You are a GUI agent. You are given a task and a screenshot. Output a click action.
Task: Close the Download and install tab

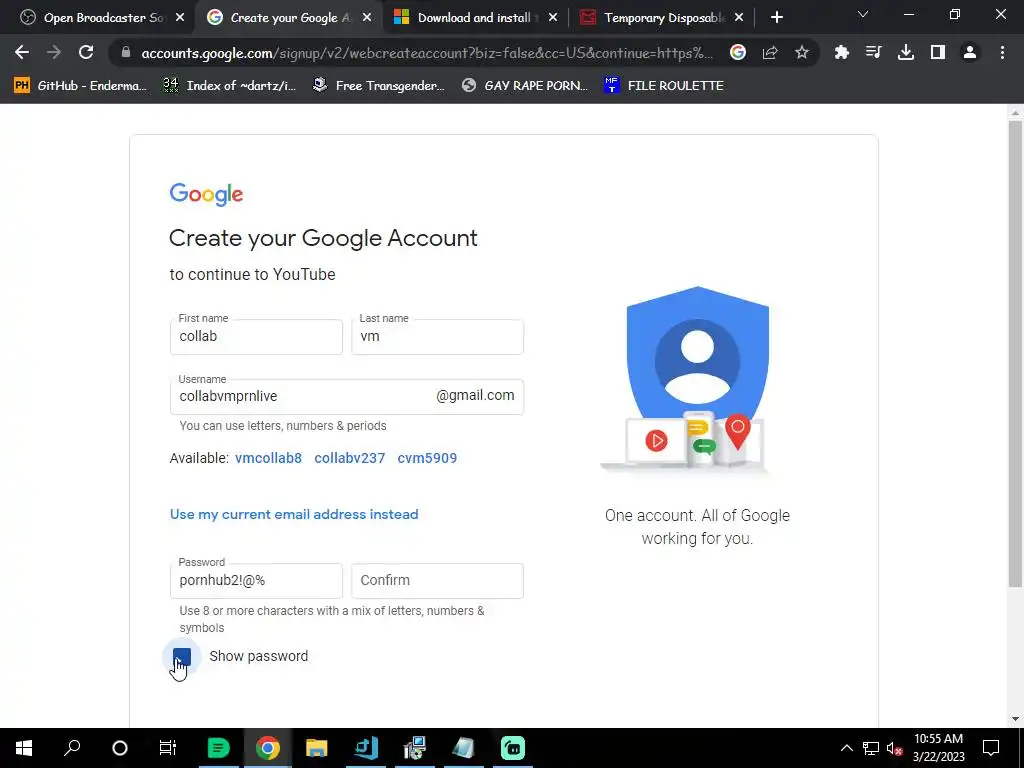pos(553,18)
